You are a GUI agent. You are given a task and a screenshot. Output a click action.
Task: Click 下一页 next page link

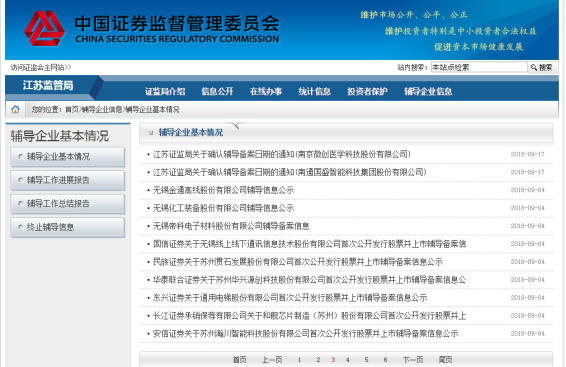click(x=413, y=360)
